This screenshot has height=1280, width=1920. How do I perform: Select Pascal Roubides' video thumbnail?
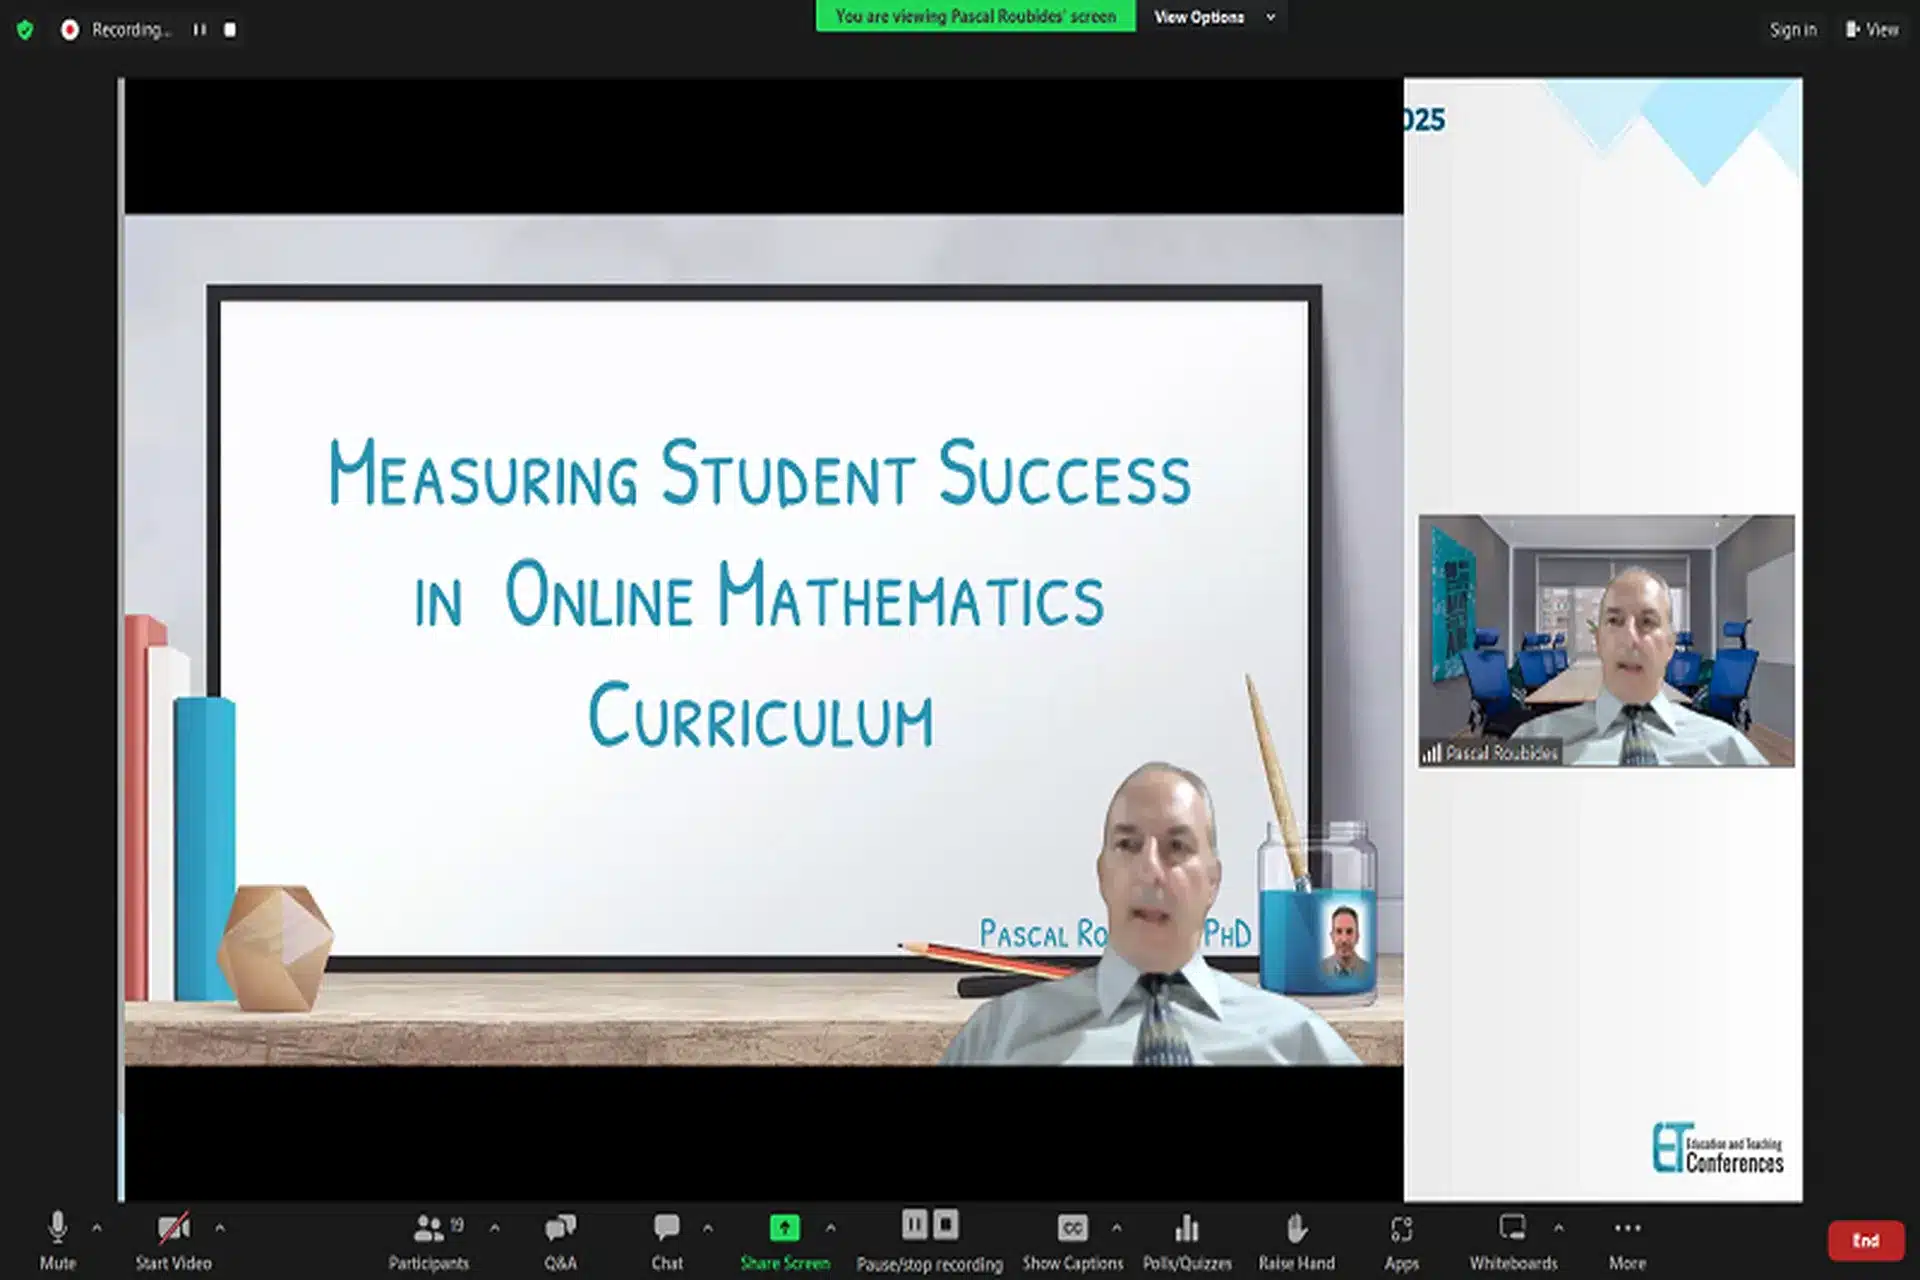1606,641
